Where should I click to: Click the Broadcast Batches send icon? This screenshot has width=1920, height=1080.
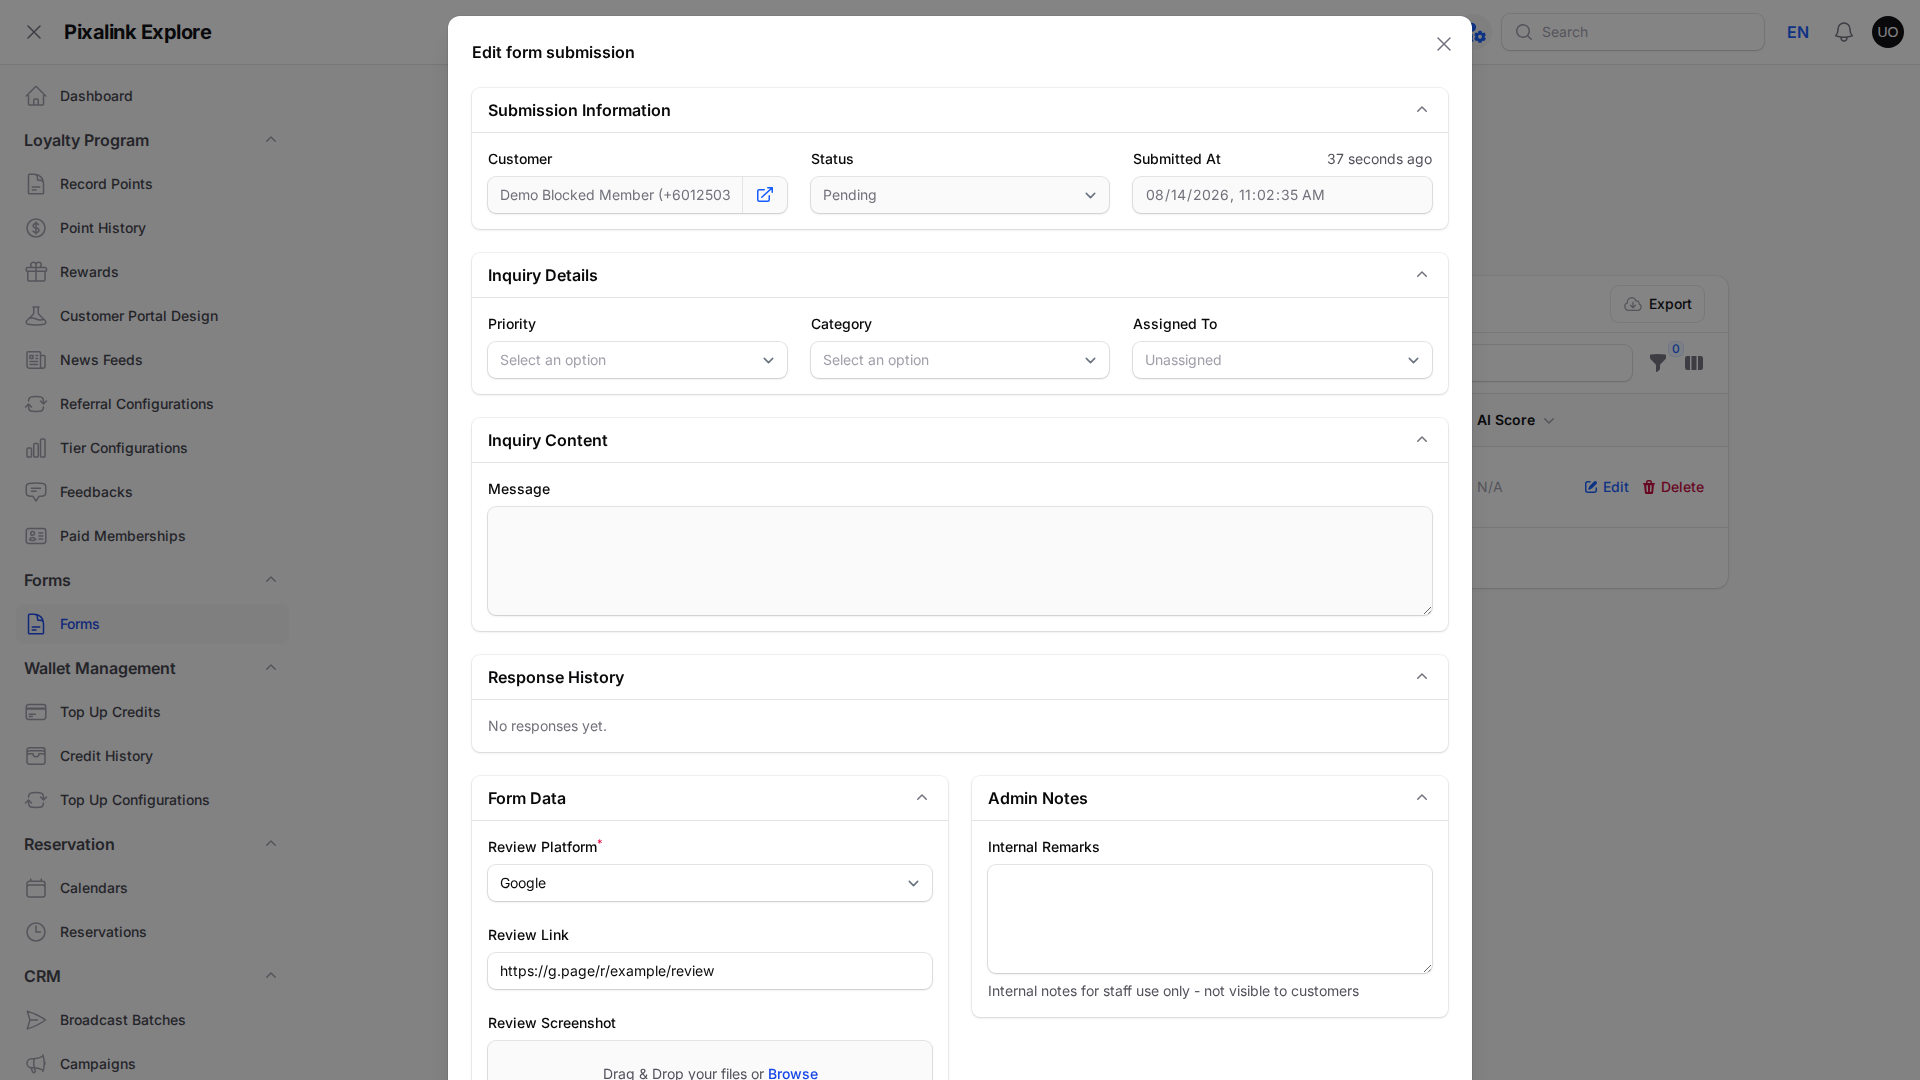tap(36, 1020)
